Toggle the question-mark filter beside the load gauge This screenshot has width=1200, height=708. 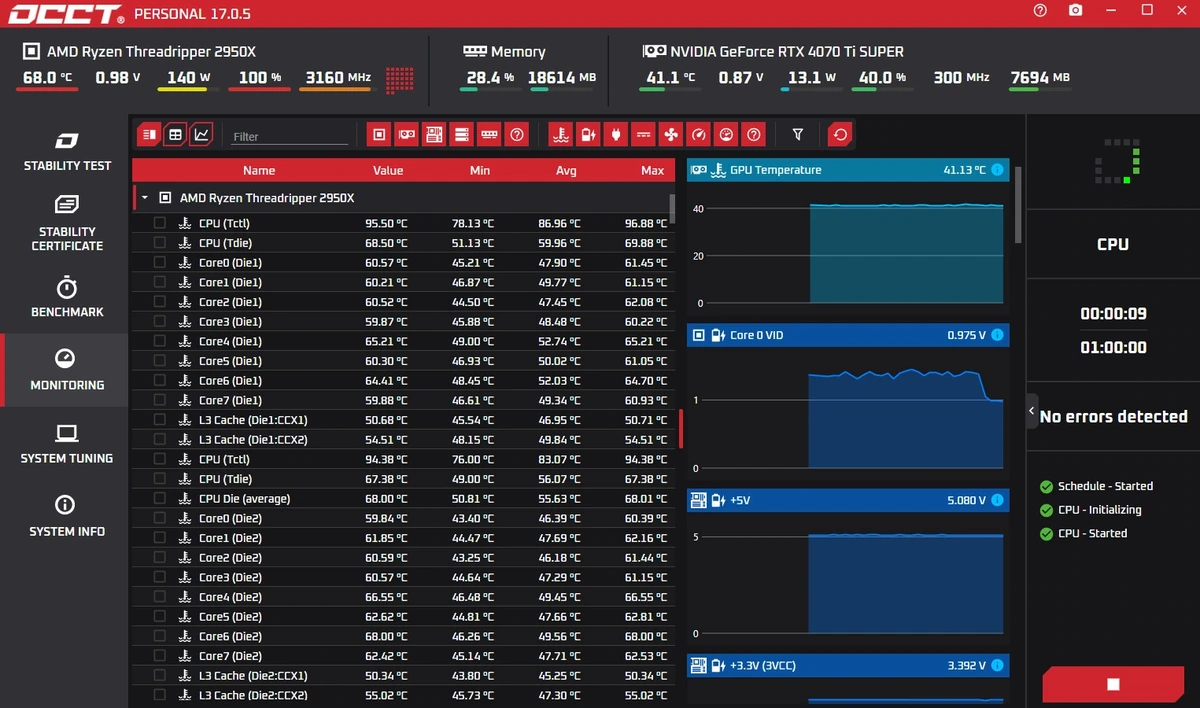(754, 134)
